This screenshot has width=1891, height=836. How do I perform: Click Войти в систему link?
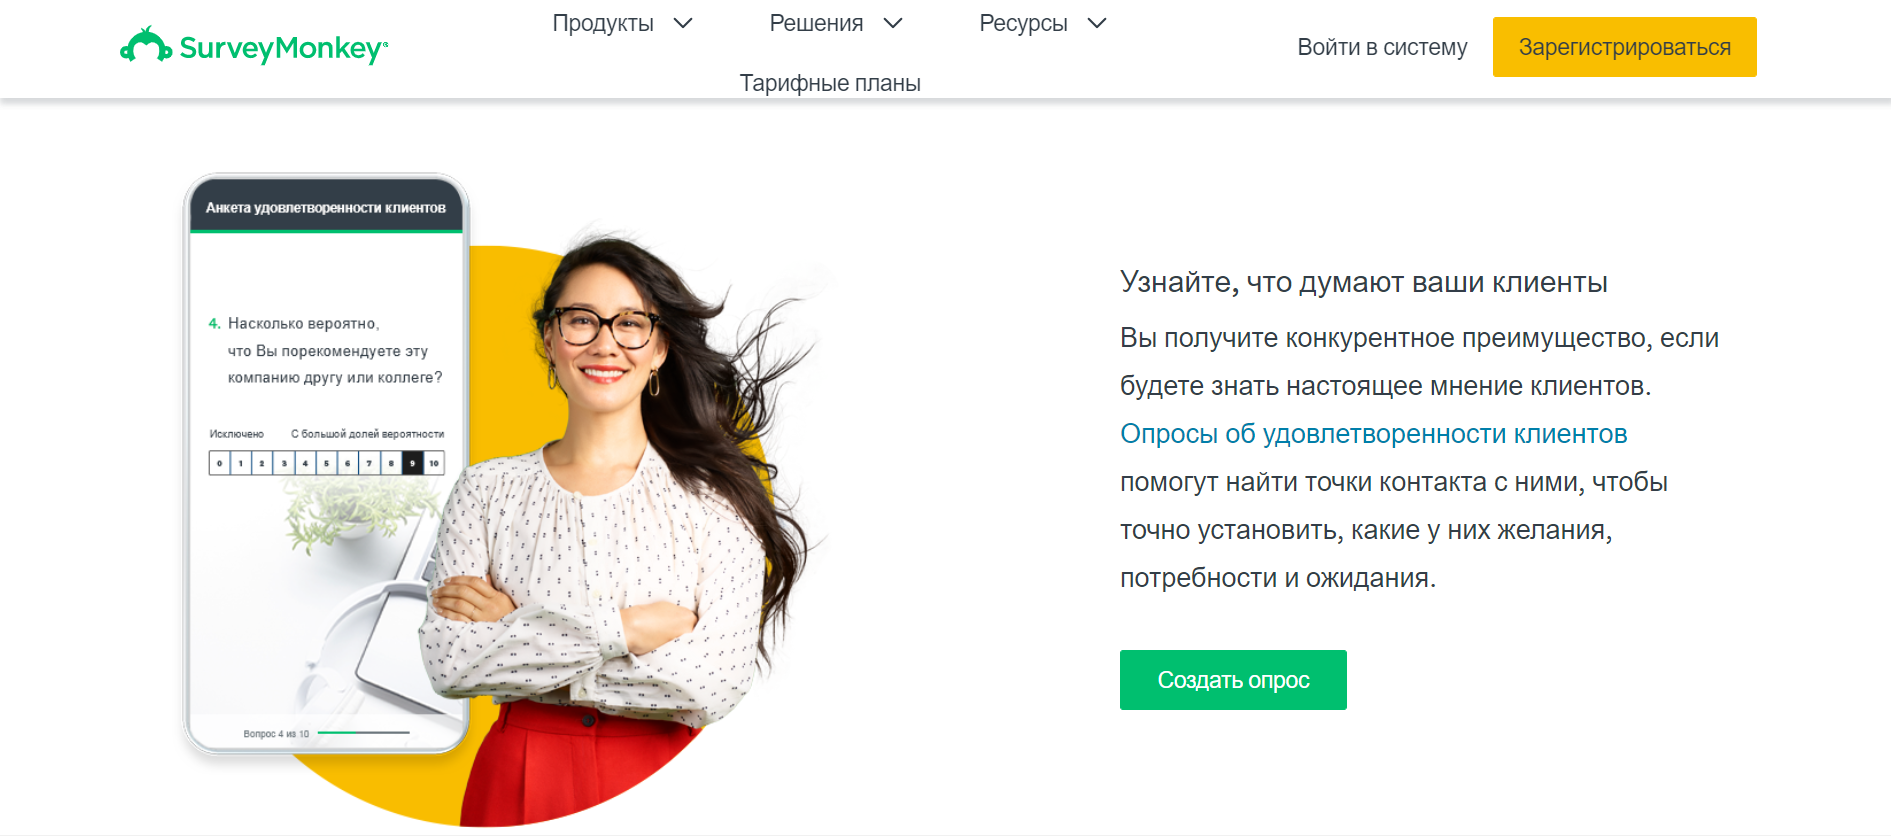(x=1382, y=47)
